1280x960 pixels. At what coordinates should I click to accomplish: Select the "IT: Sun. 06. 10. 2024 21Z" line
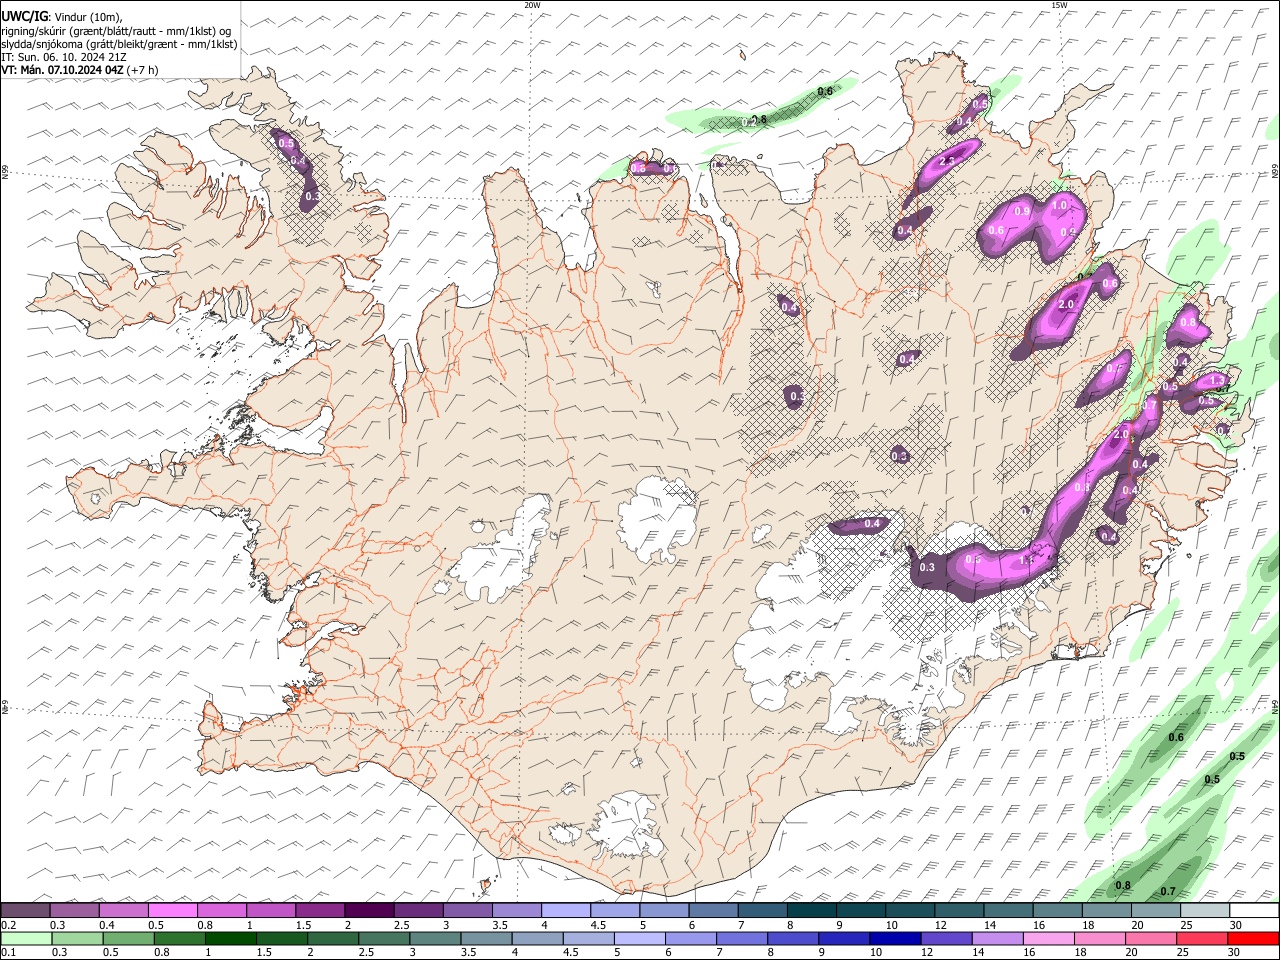click(63, 57)
